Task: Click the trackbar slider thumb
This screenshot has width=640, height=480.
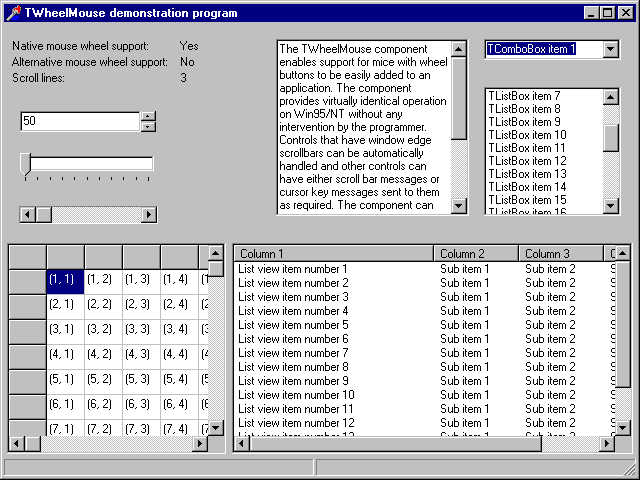Action: (x=26, y=165)
